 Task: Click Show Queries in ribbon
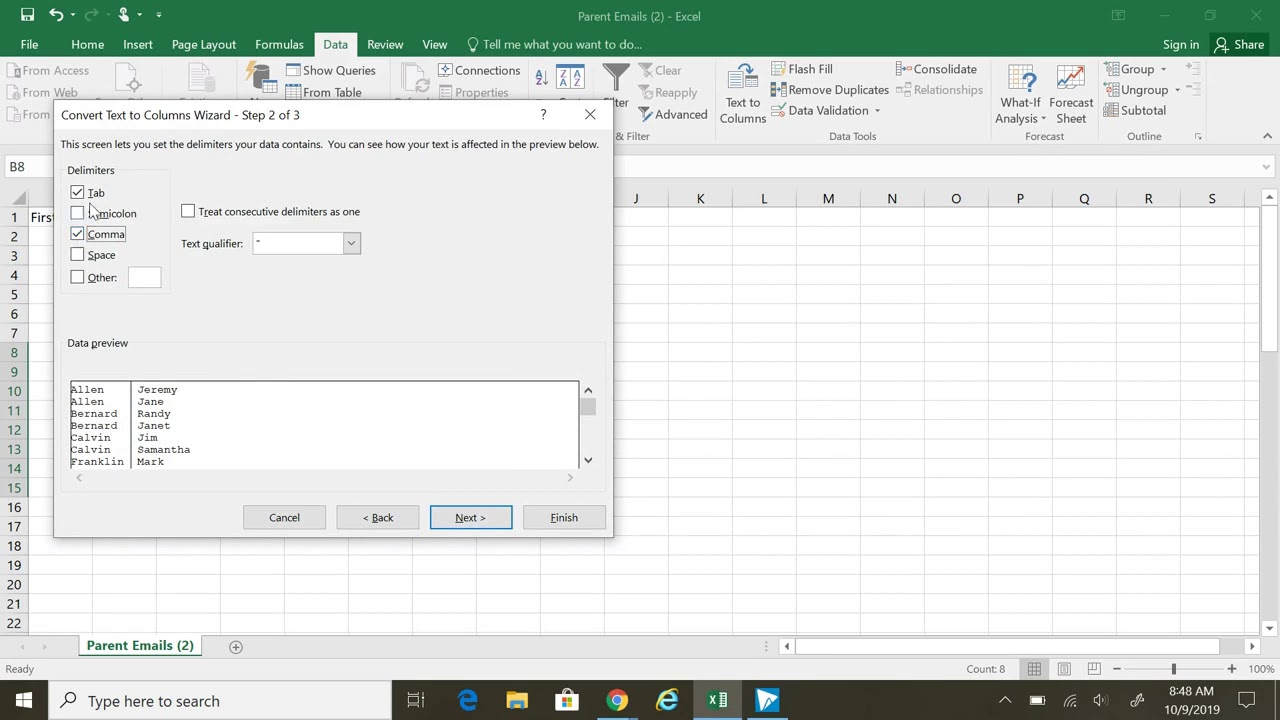[x=330, y=70]
